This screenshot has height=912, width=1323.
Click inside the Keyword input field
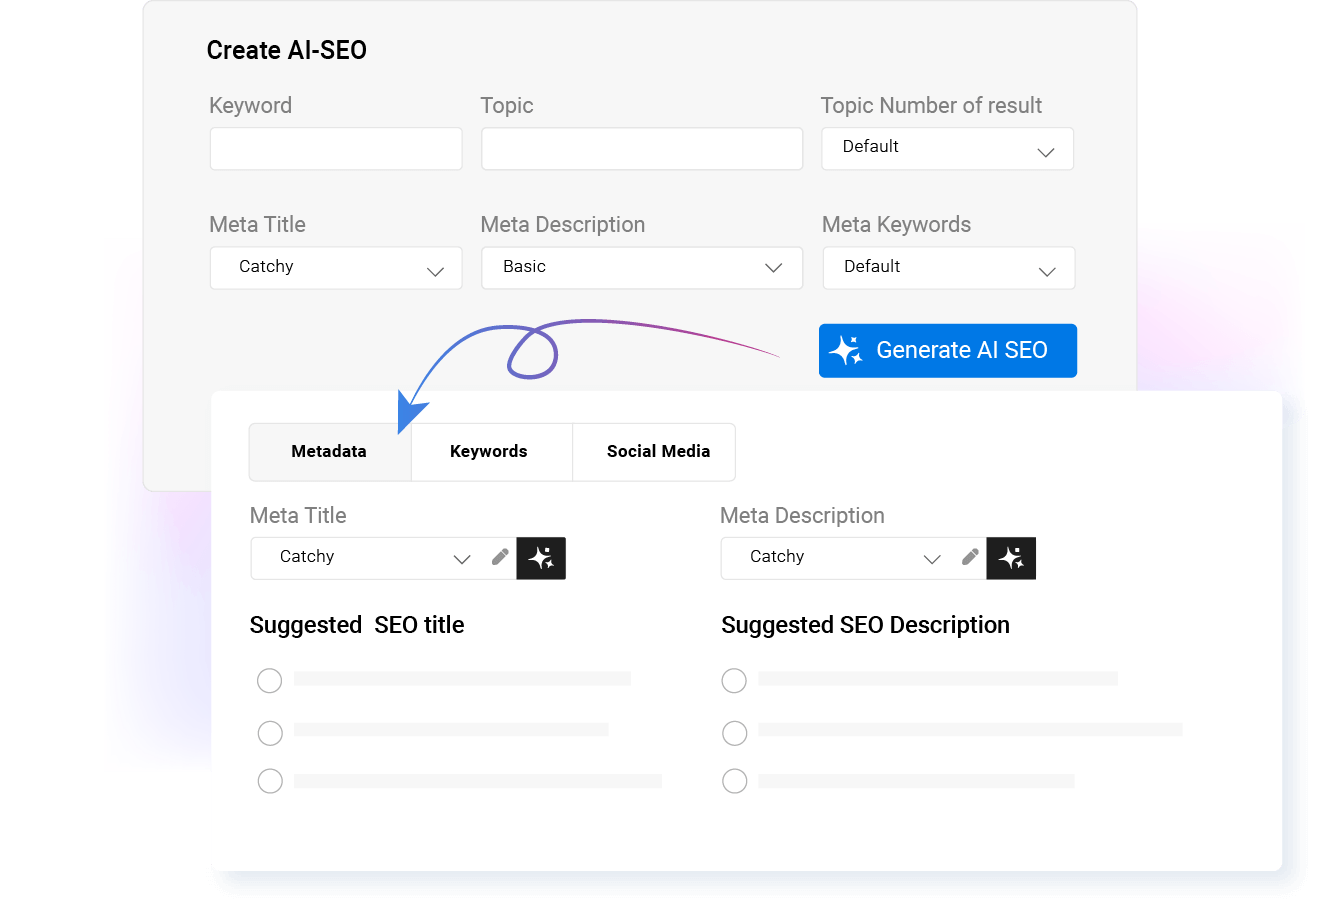coord(335,148)
